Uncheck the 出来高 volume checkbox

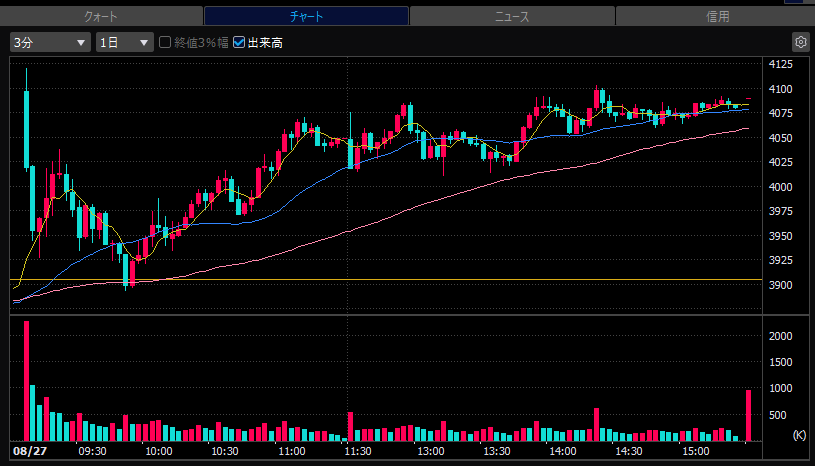click(x=239, y=42)
